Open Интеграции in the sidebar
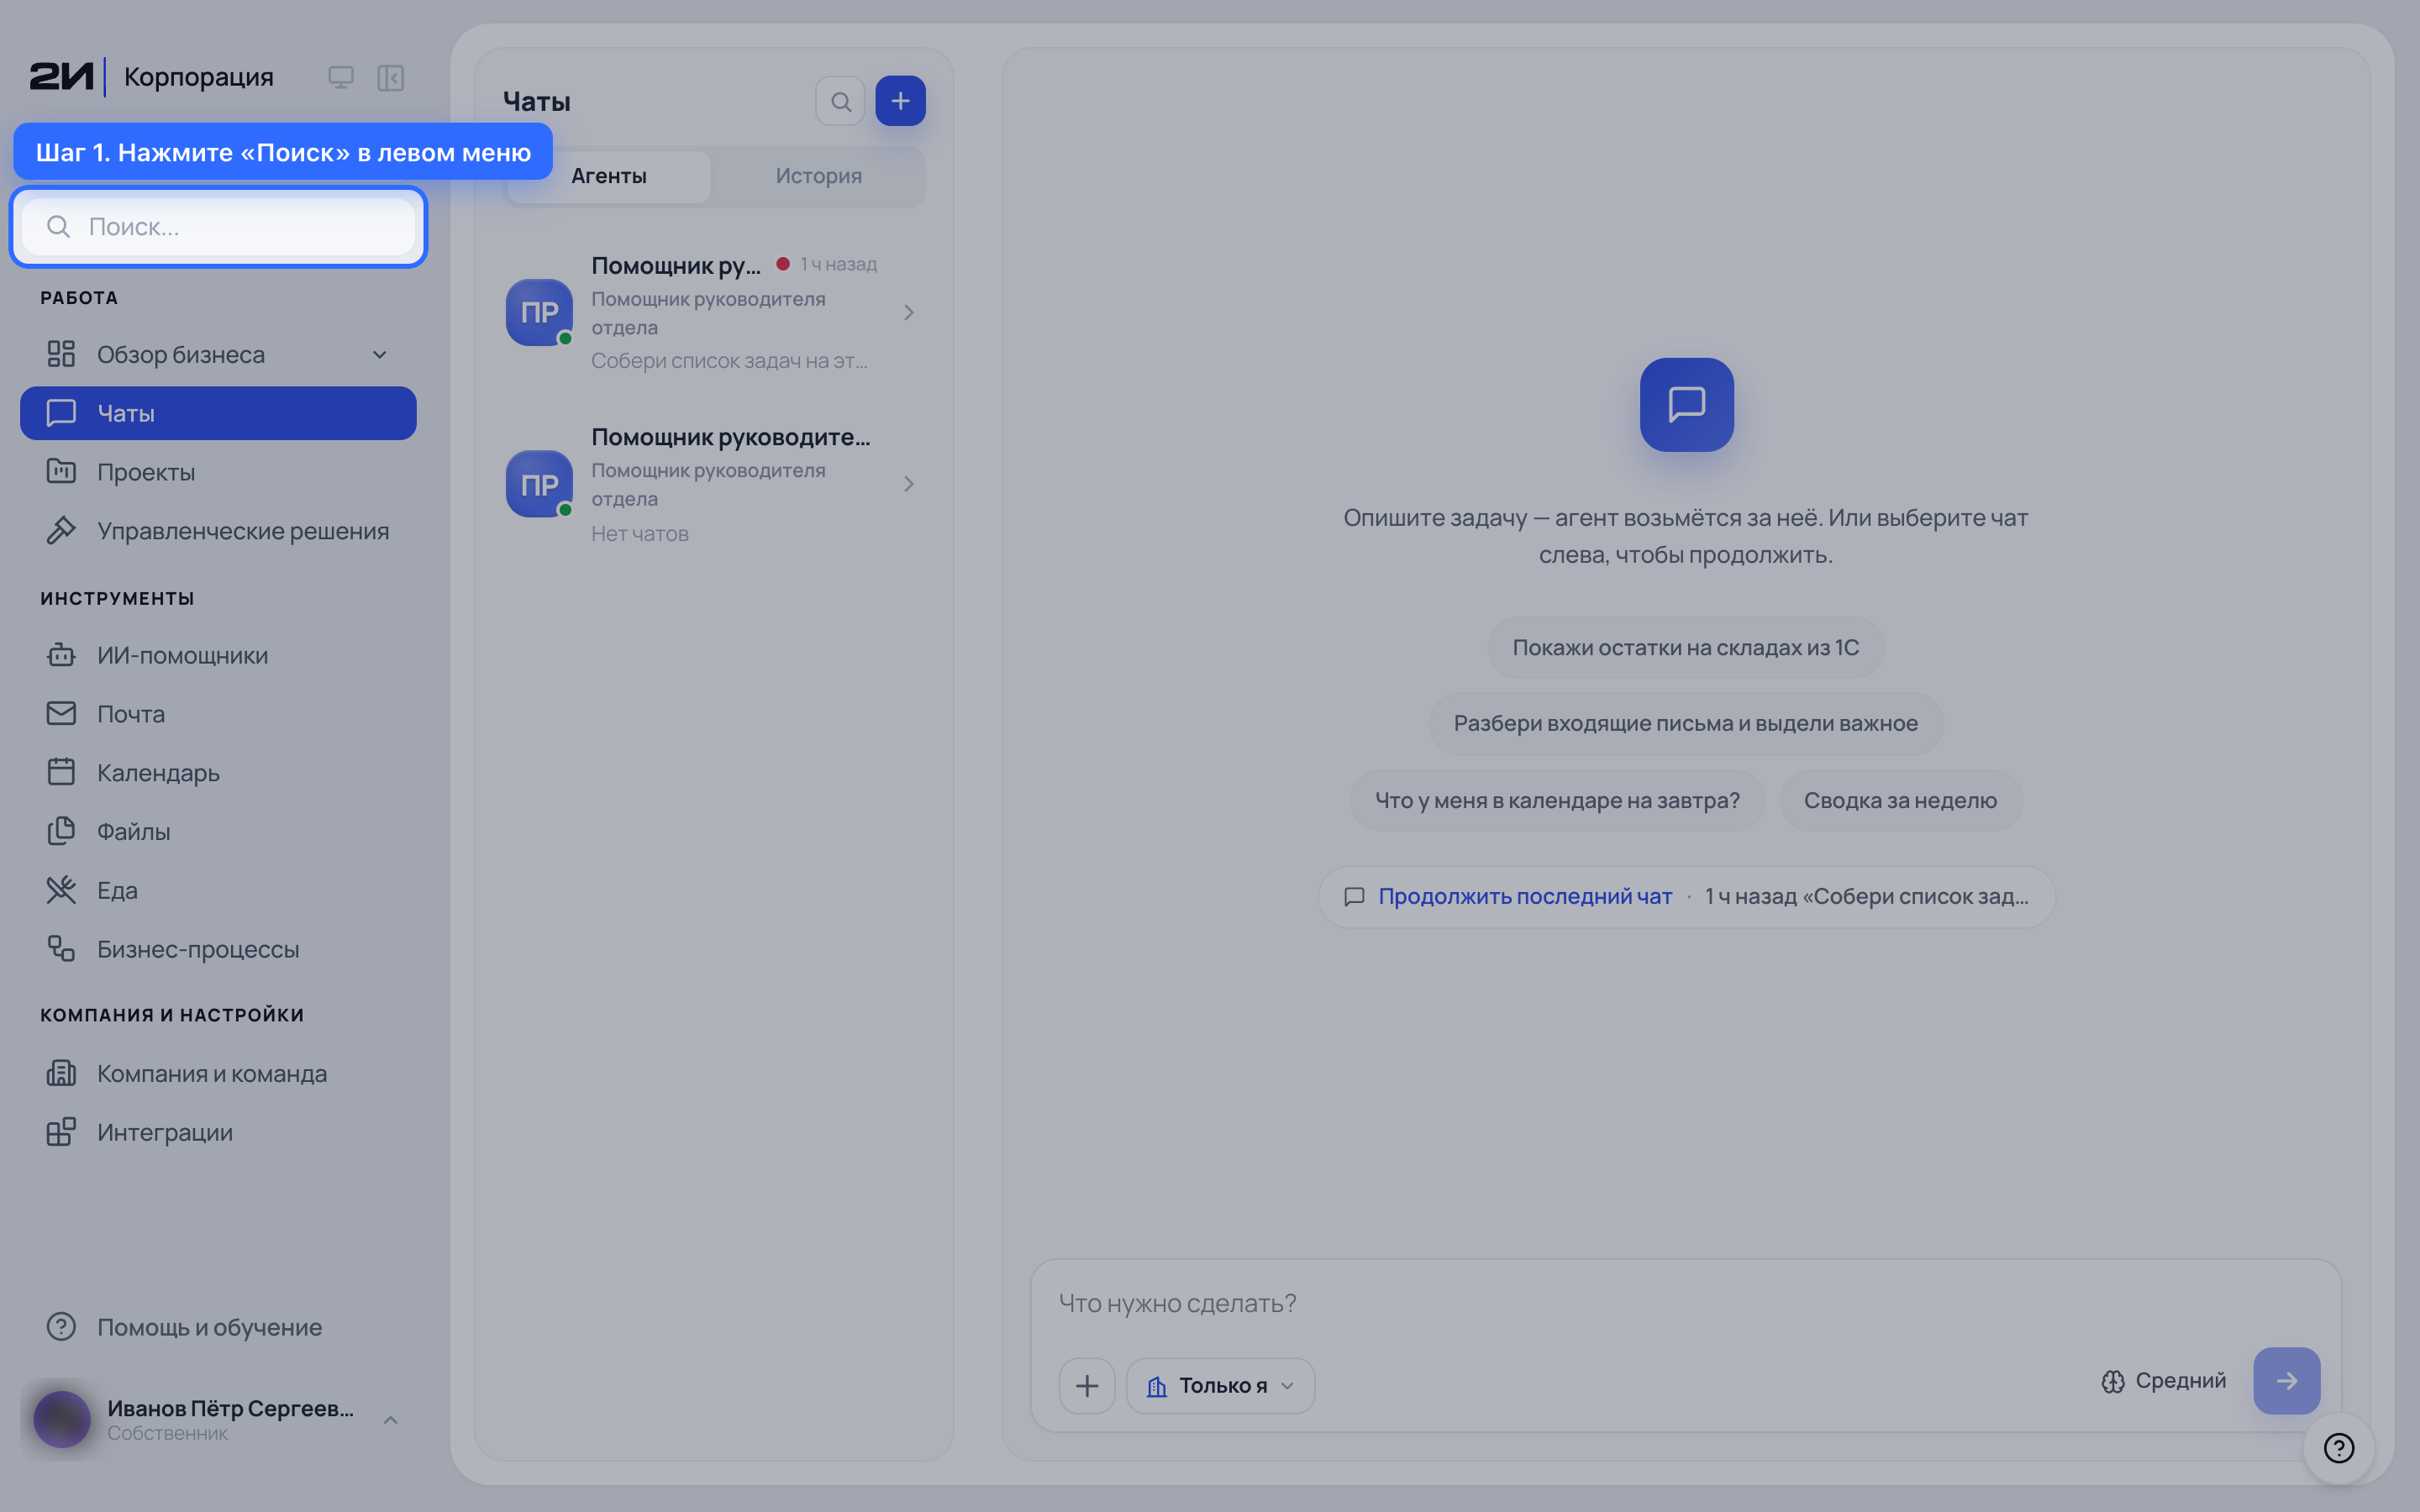 tap(218, 1133)
